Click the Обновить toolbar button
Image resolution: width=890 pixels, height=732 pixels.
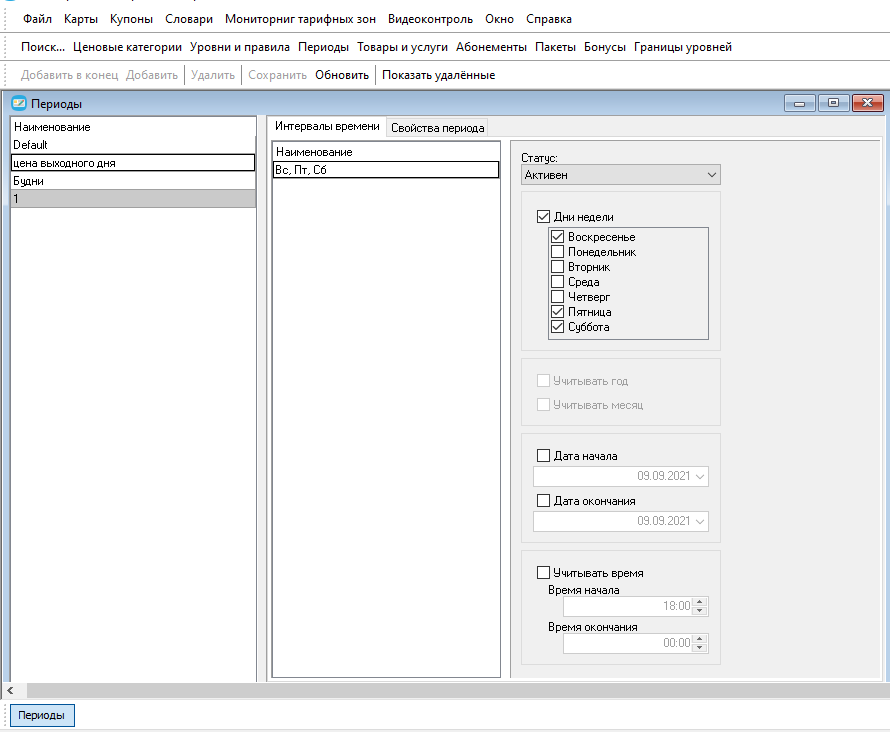(342, 75)
